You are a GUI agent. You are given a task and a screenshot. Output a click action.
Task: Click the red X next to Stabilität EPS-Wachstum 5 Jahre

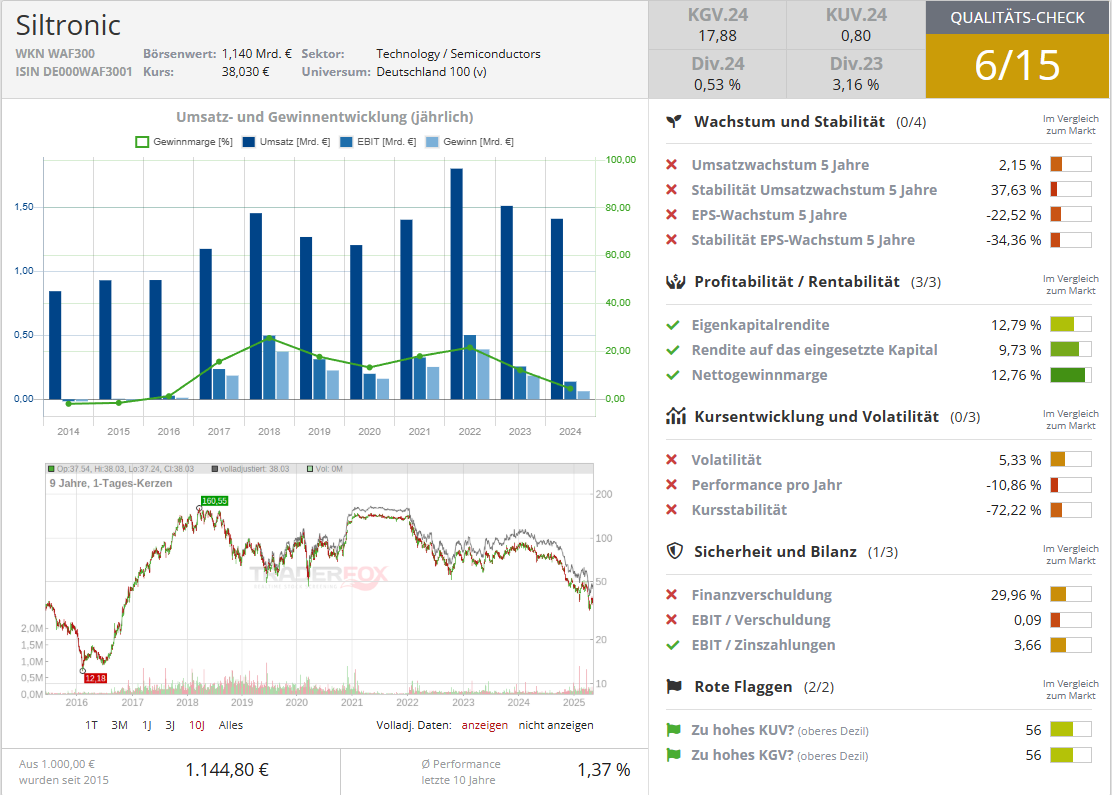672,240
